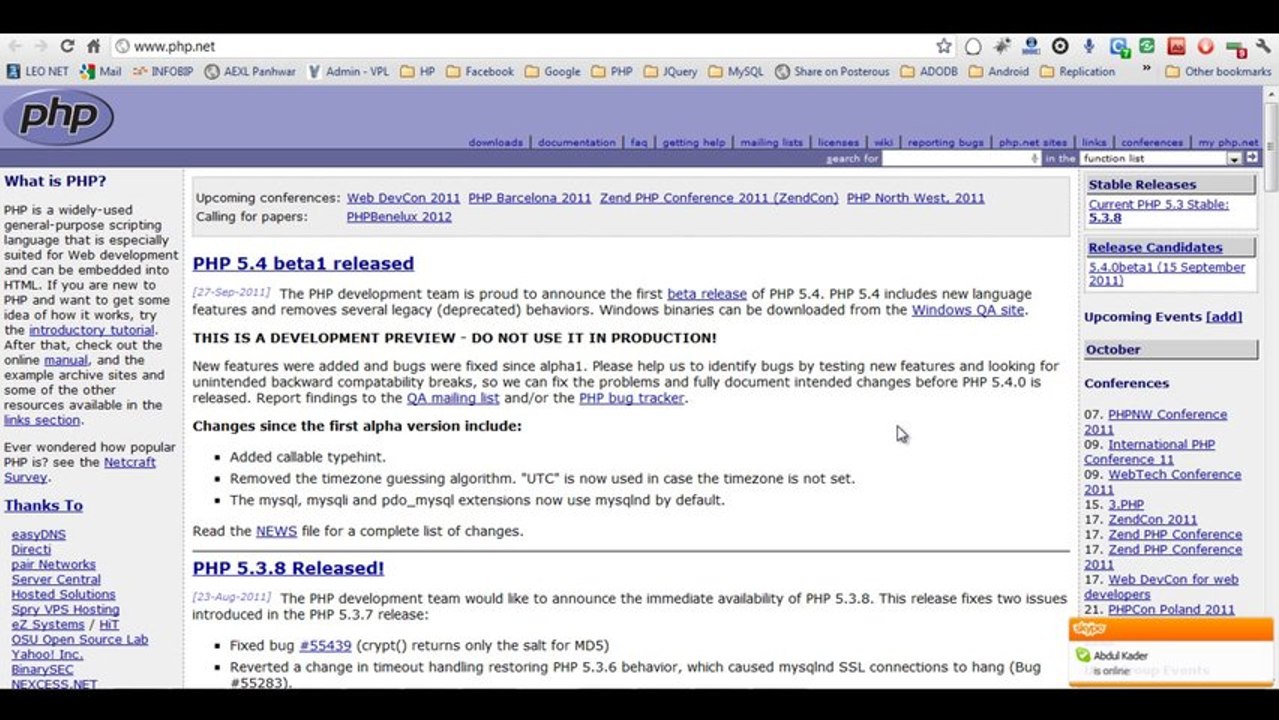This screenshot has width=1279, height=720.
Task: Open the Replication bookmarks folder
Action: pyautogui.click(x=1077, y=72)
